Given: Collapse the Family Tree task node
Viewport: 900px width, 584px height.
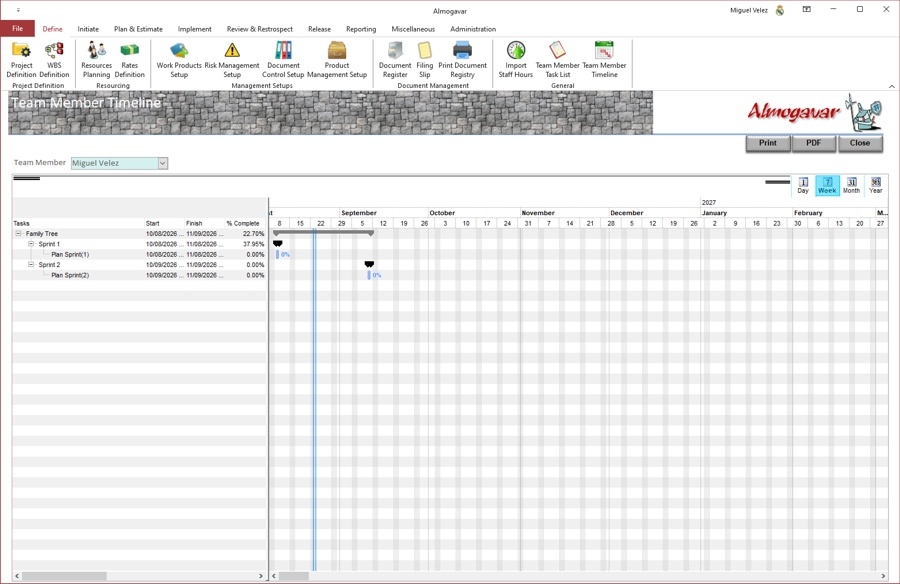Looking at the screenshot, I should 18,234.
